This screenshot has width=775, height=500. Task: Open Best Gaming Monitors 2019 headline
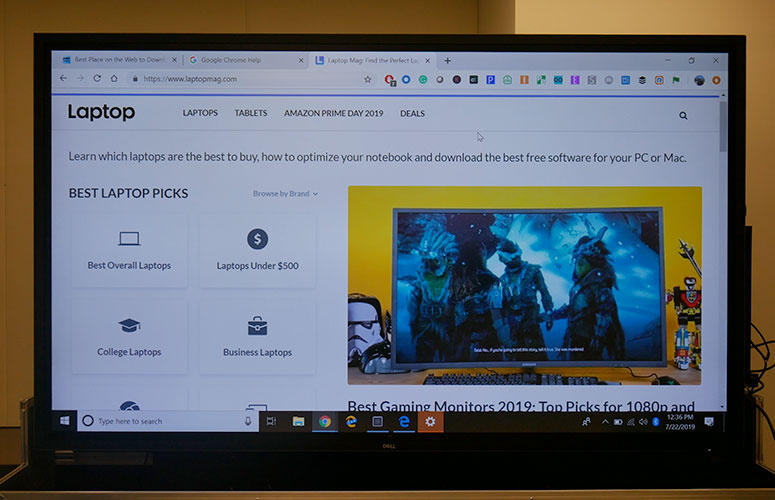point(521,407)
